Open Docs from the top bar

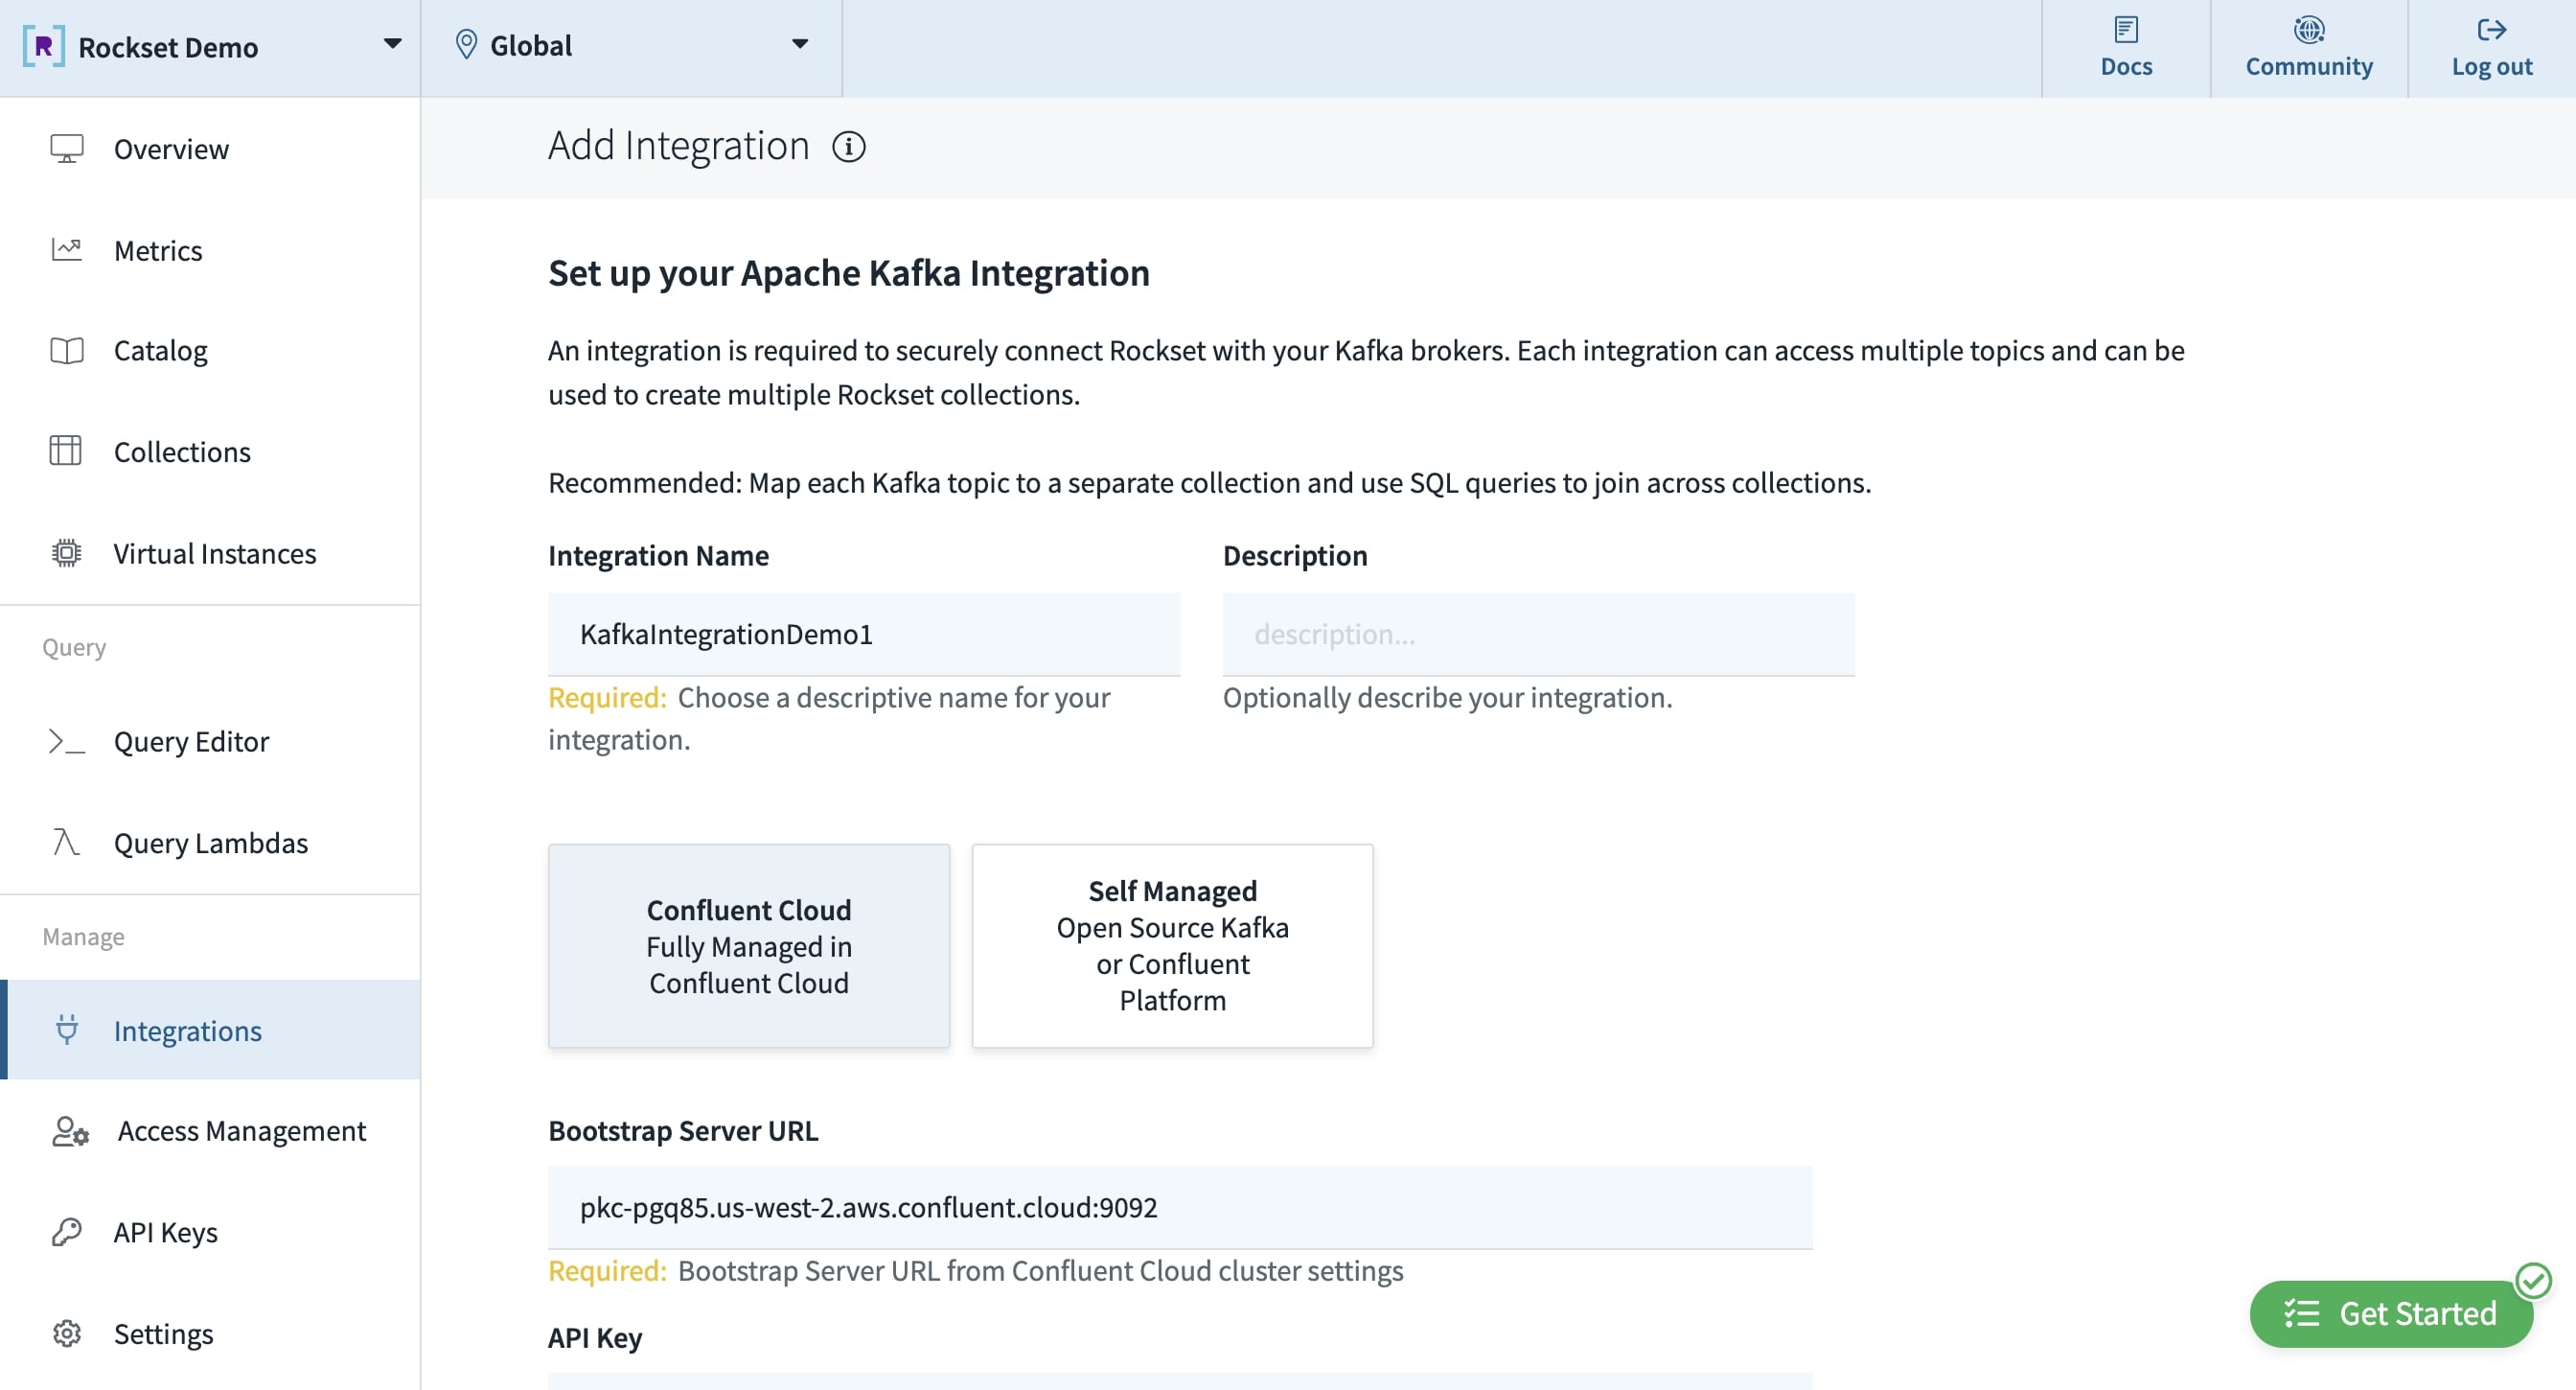click(2125, 48)
